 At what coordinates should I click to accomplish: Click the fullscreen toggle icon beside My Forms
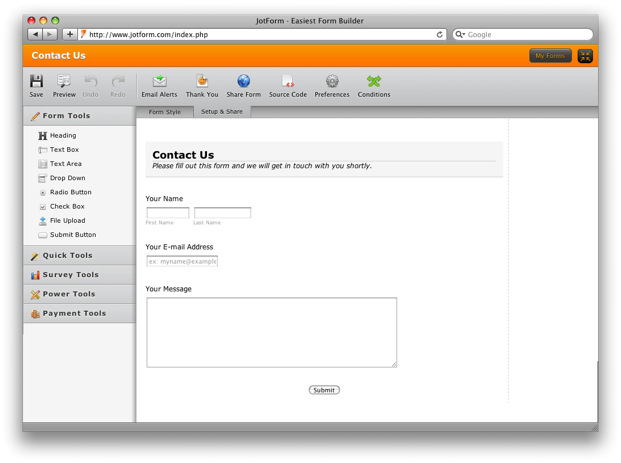coord(585,56)
